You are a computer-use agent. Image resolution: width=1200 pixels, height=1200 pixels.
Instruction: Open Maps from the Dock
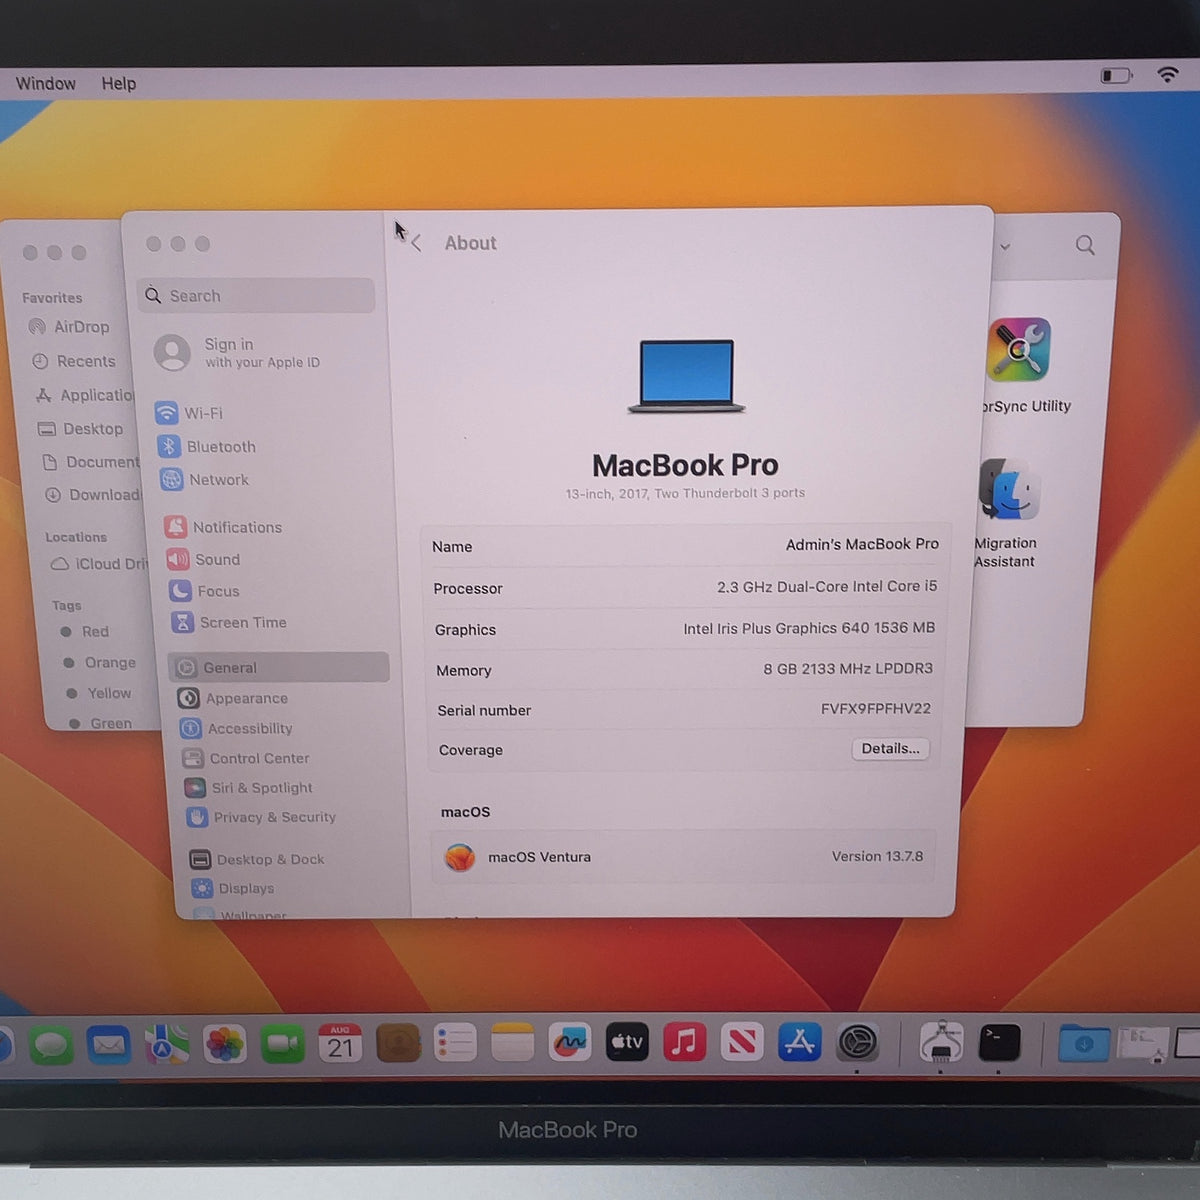pos(166,1045)
